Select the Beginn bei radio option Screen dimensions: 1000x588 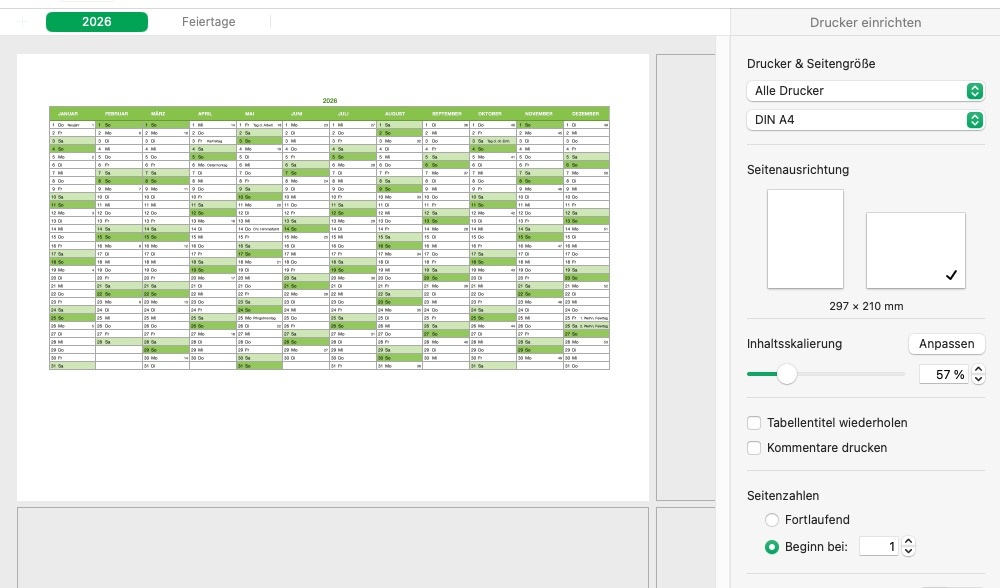pyautogui.click(x=772, y=547)
